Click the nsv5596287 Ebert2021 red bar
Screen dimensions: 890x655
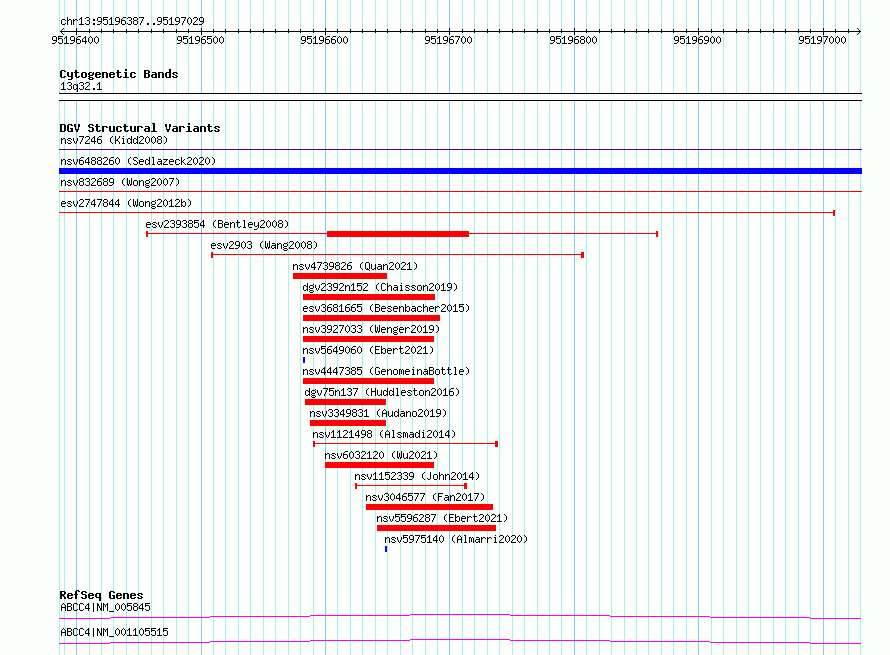coord(436,528)
